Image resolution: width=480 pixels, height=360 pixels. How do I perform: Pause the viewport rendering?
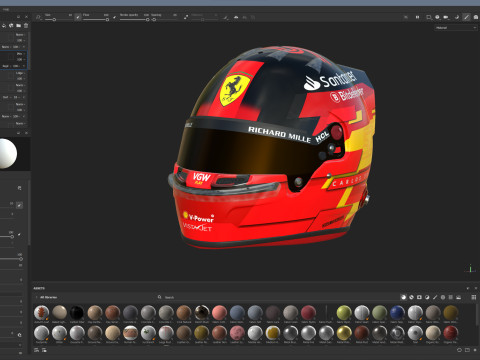coord(417,17)
